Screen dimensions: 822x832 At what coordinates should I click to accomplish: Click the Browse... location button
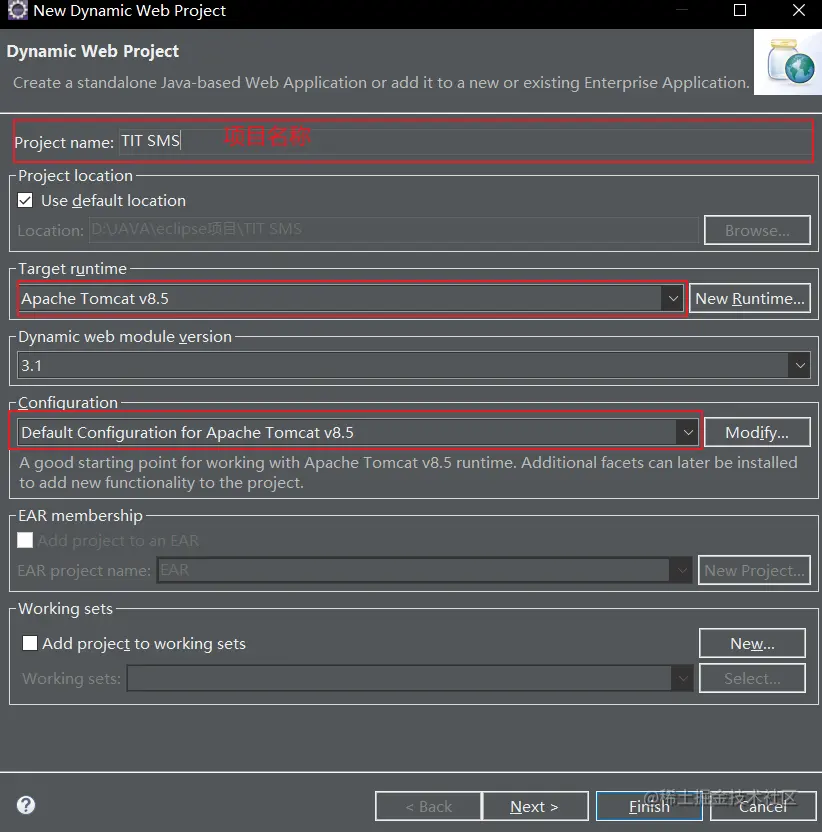pos(757,230)
